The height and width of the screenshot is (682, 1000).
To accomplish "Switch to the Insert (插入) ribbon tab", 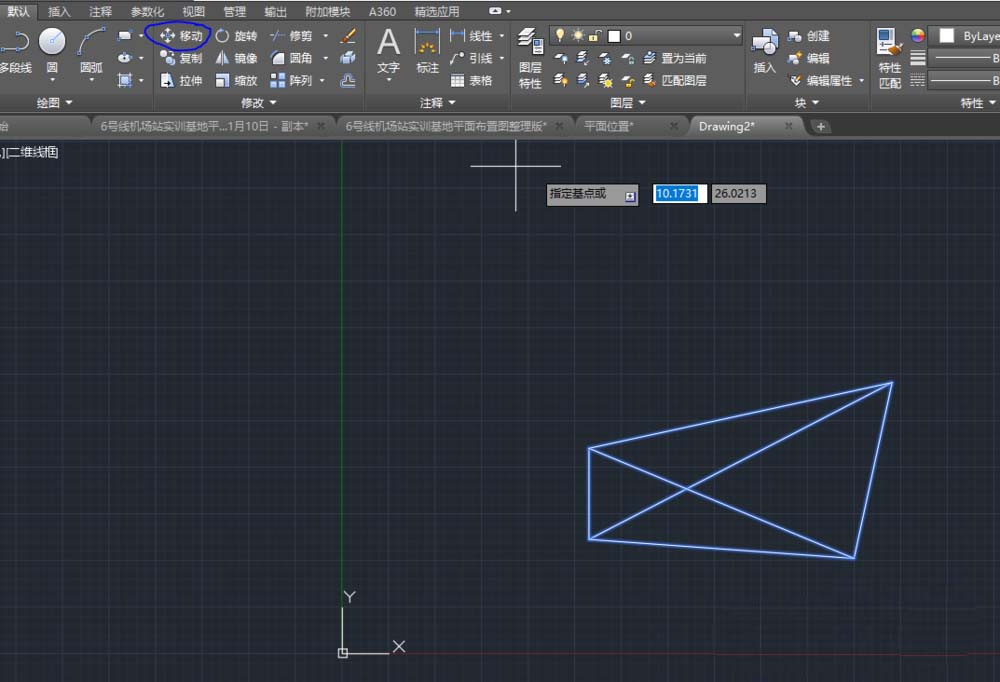I will pyautogui.click(x=60, y=12).
